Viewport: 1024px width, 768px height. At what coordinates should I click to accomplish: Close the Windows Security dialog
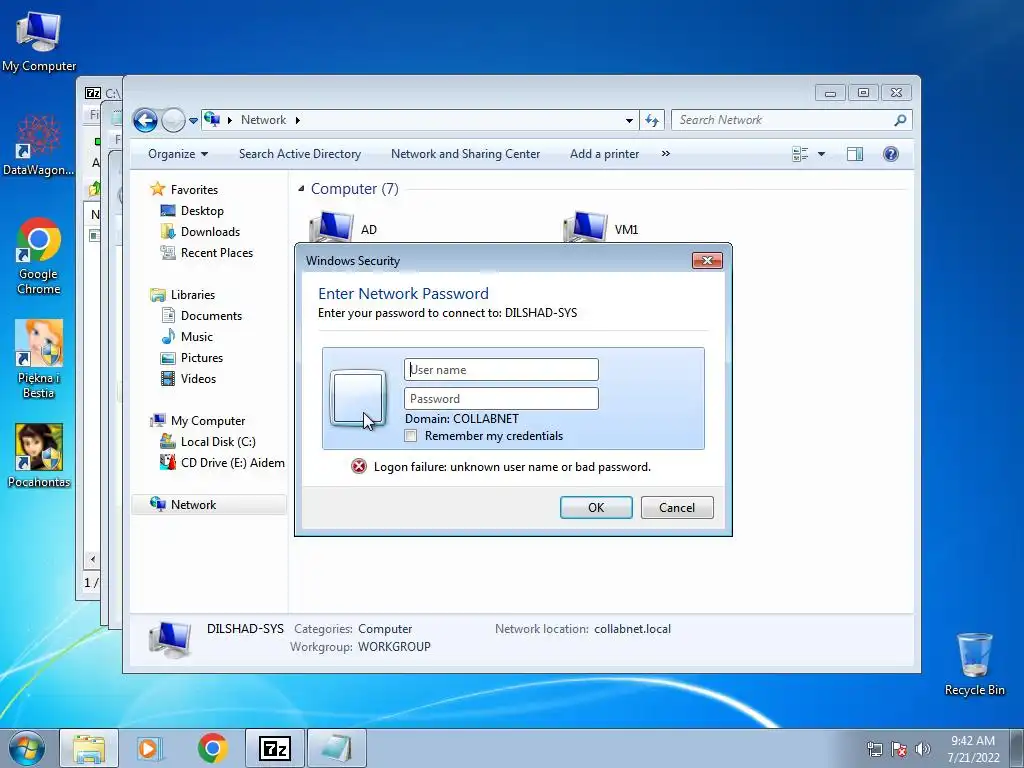click(x=707, y=261)
